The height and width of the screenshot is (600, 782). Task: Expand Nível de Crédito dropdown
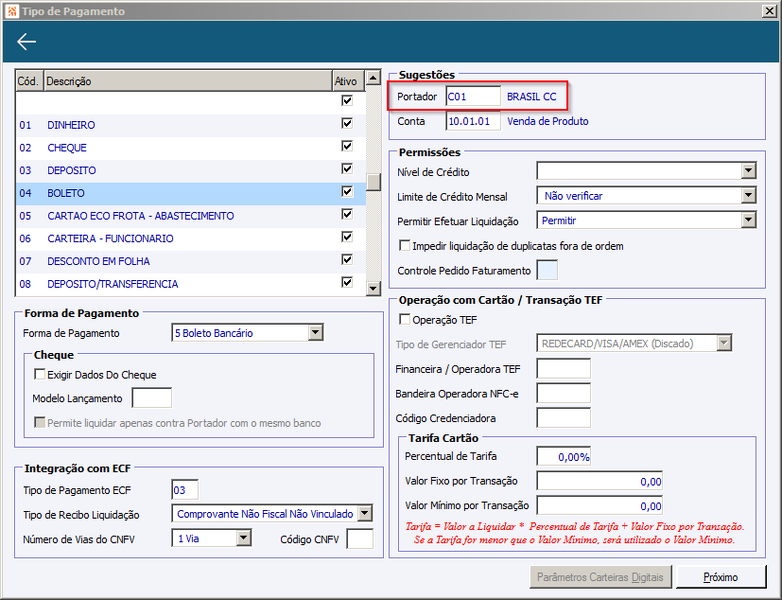[x=748, y=171]
